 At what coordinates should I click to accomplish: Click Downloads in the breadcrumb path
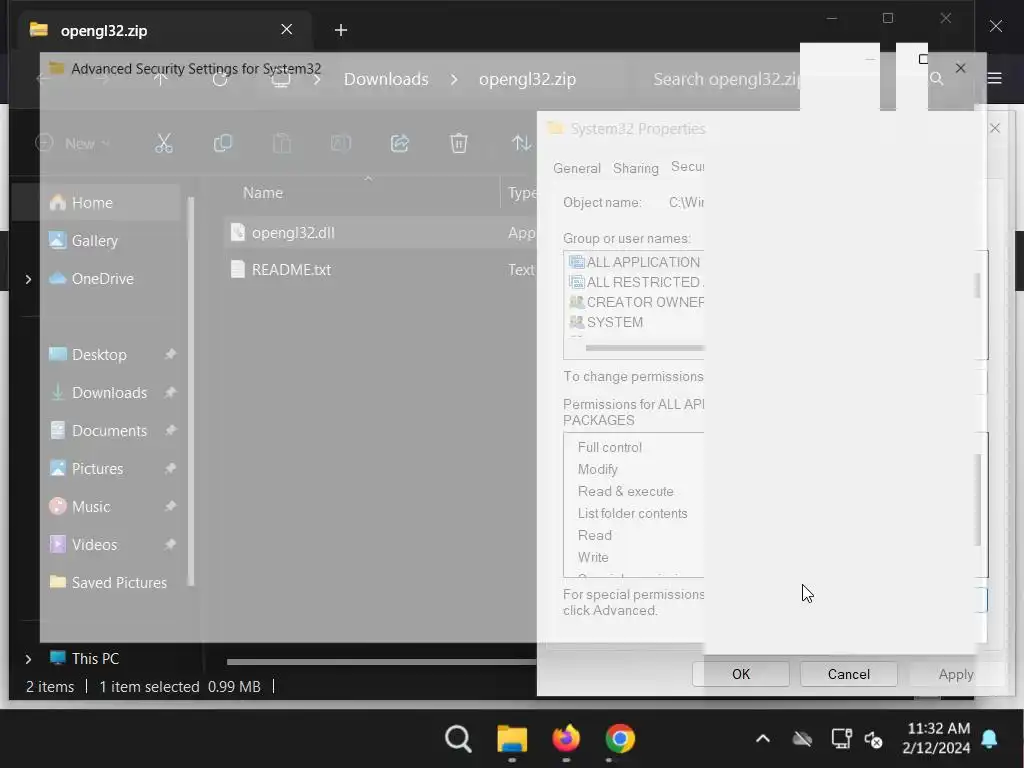click(x=386, y=79)
